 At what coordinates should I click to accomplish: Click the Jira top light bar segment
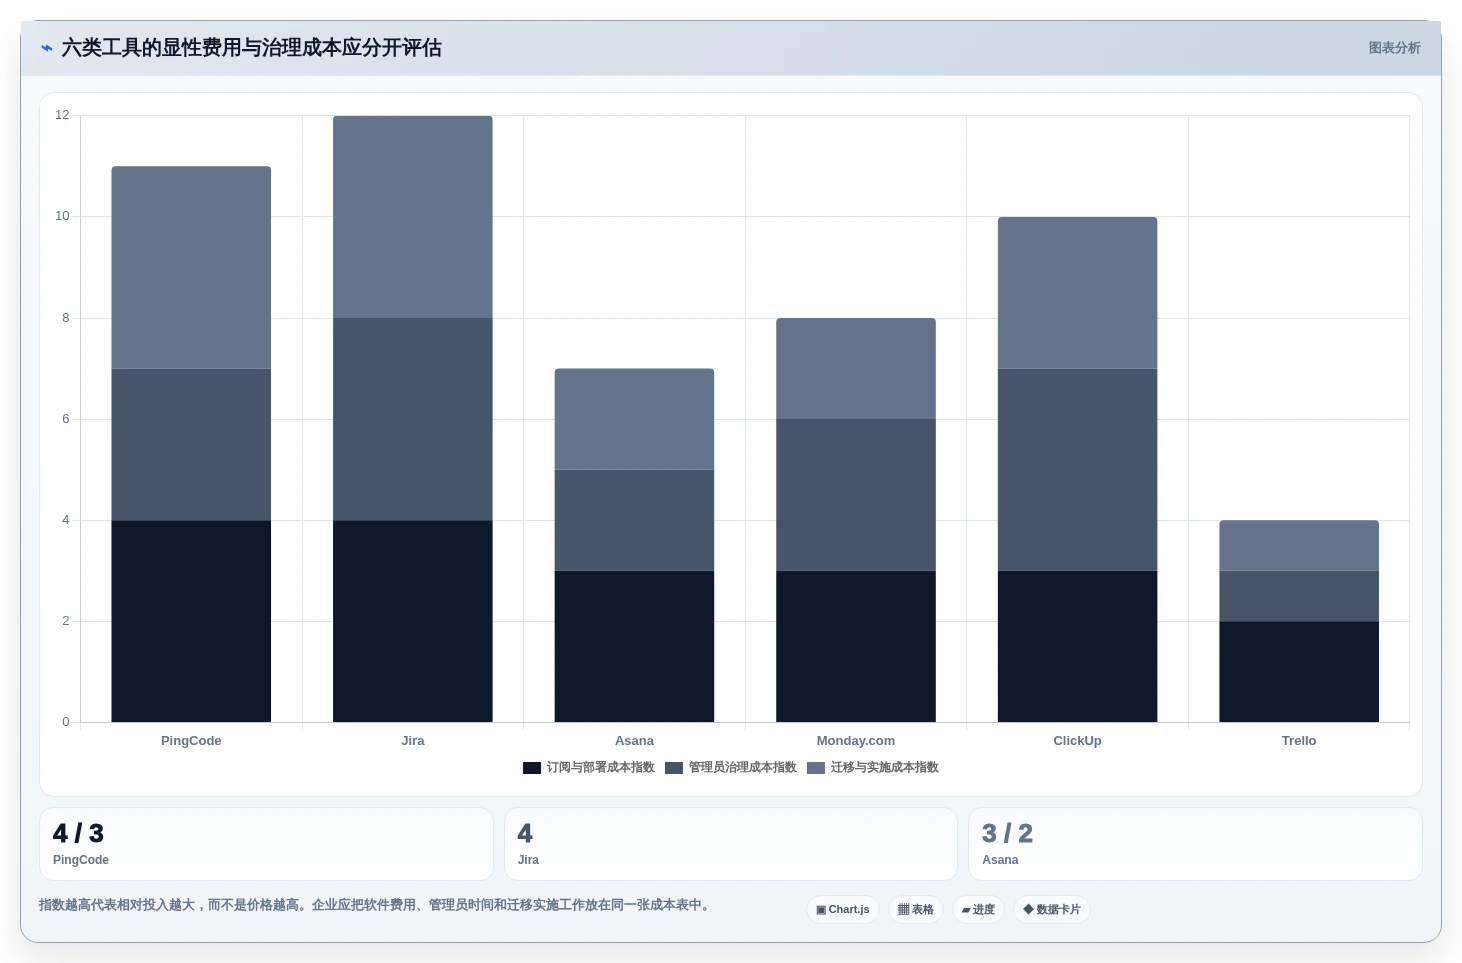tap(413, 217)
